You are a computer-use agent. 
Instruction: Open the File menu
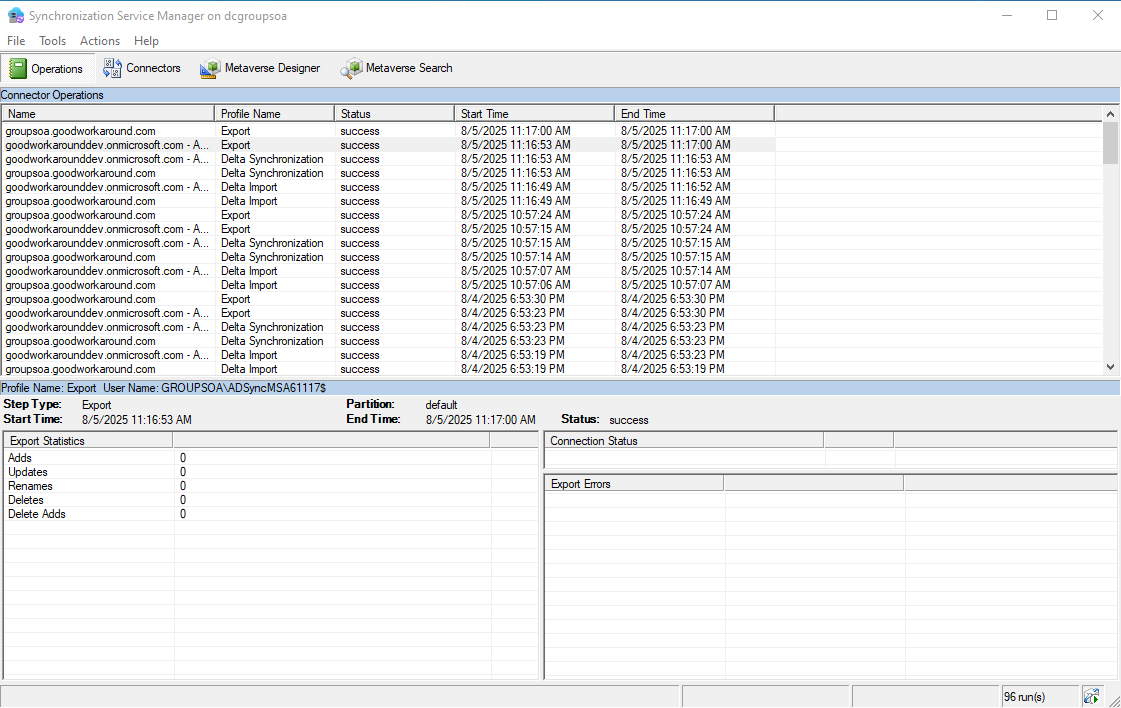pos(16,41)
